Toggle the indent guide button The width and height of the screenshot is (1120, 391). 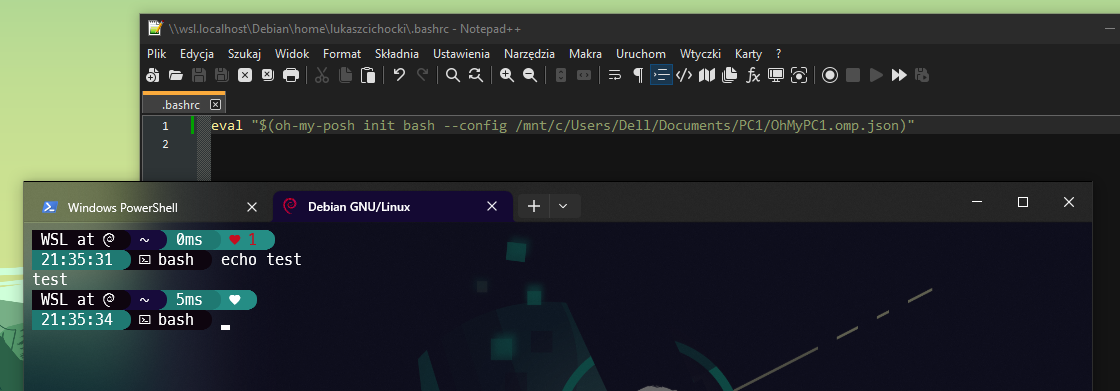pyautogui.click(x=661, y=75)
